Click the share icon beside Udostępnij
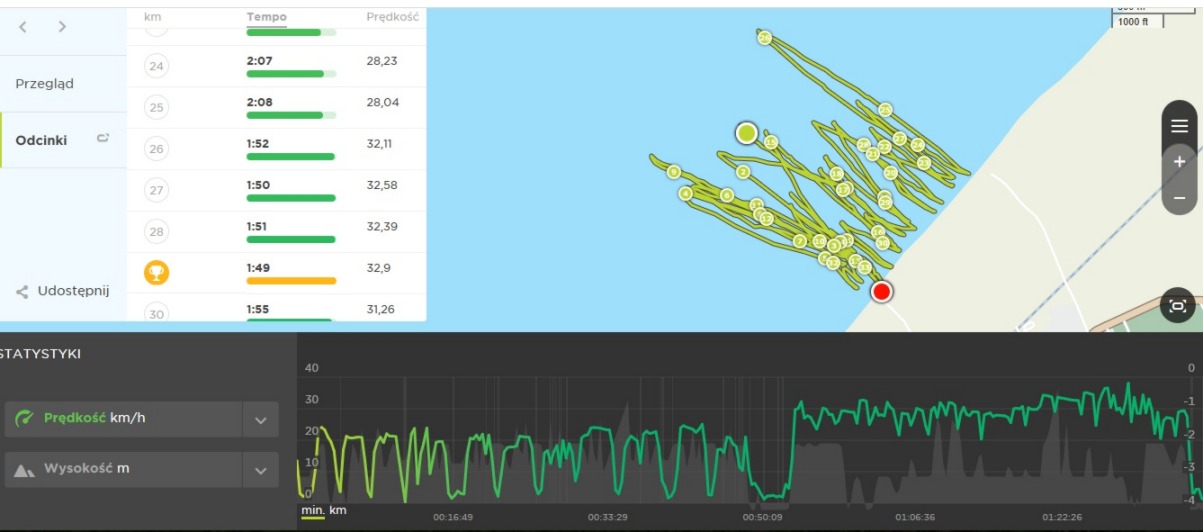Image resolution: width=1203 pixels, height=532 pixels. pyautogui.click(x=23, y=293)
